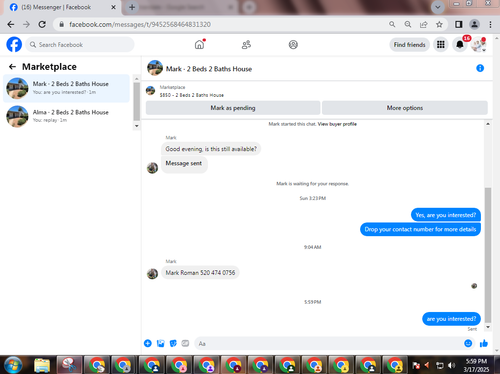Open the tab search dropdown arrow

tap(438, 7)
